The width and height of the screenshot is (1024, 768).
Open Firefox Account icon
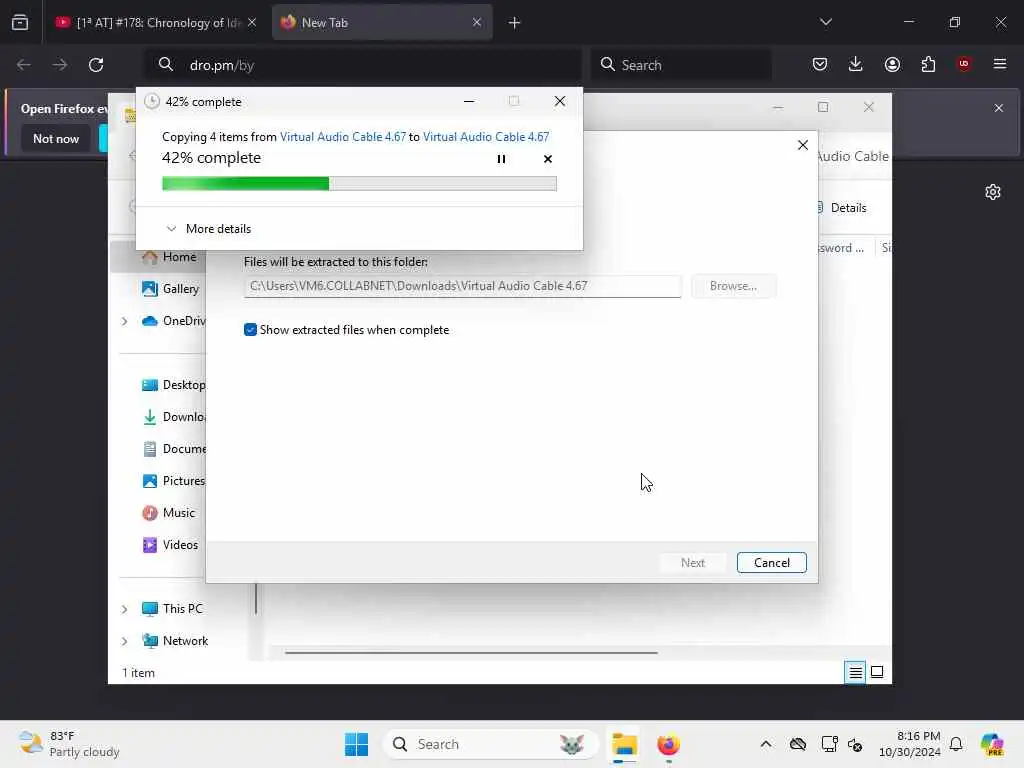[892, 64]
